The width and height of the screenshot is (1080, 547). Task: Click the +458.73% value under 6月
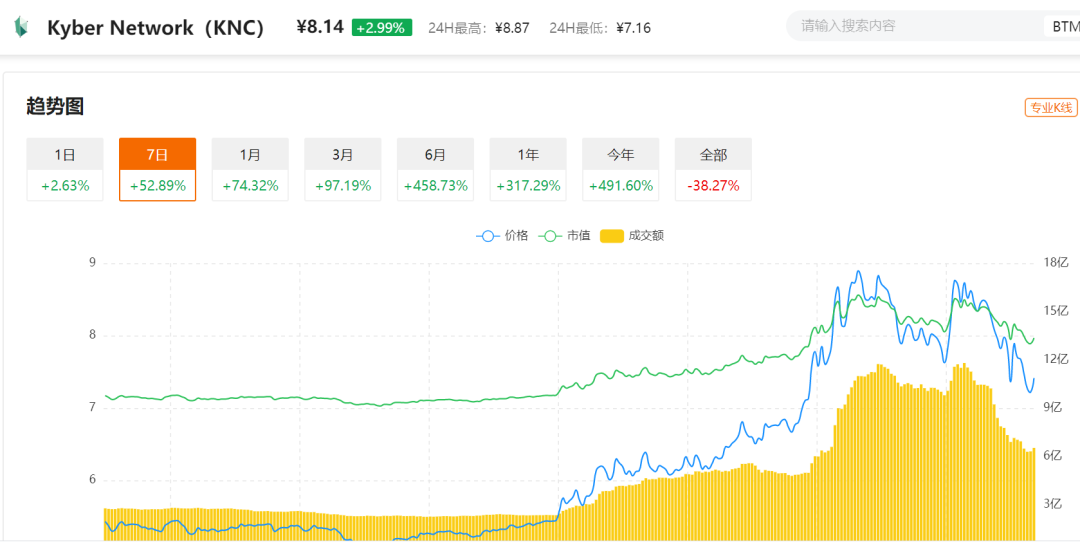[435, 186]
